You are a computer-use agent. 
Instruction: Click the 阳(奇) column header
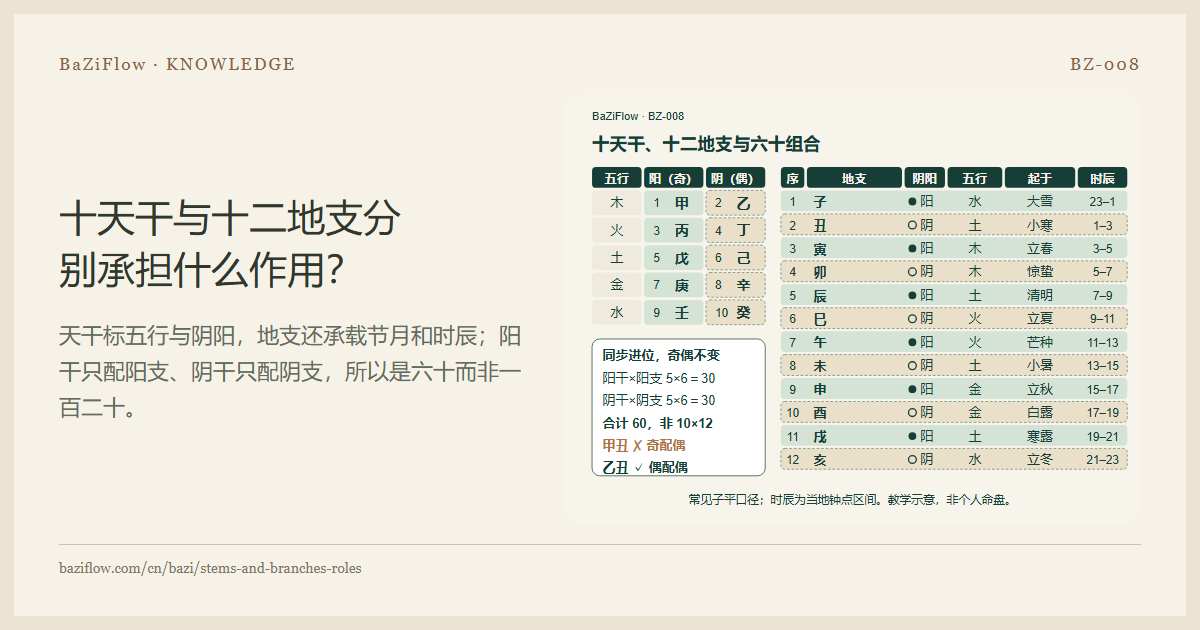pos(673,178)
